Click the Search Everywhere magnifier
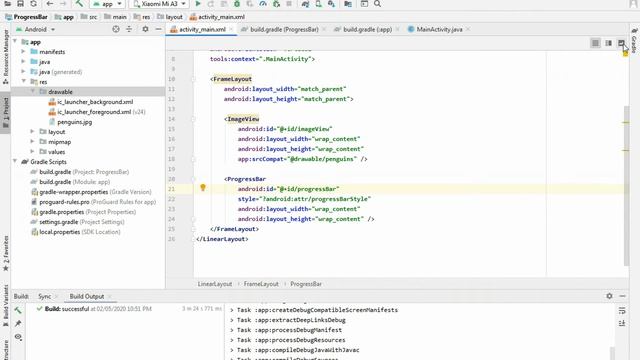Image resolution: width=640 pixels, height=360 pixels. pyautogui.click(x=378, y=4)
